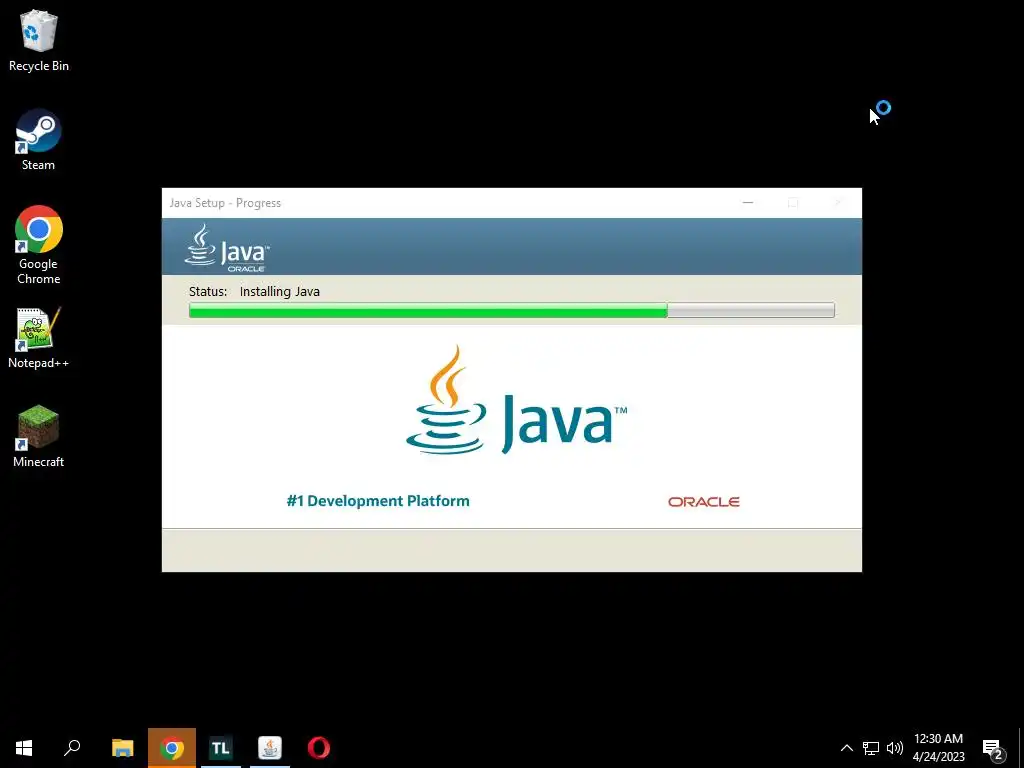Click the Java Oracle logo in installer header
The height and width of the screenshot is (768, 1024).
pos(227,248)
